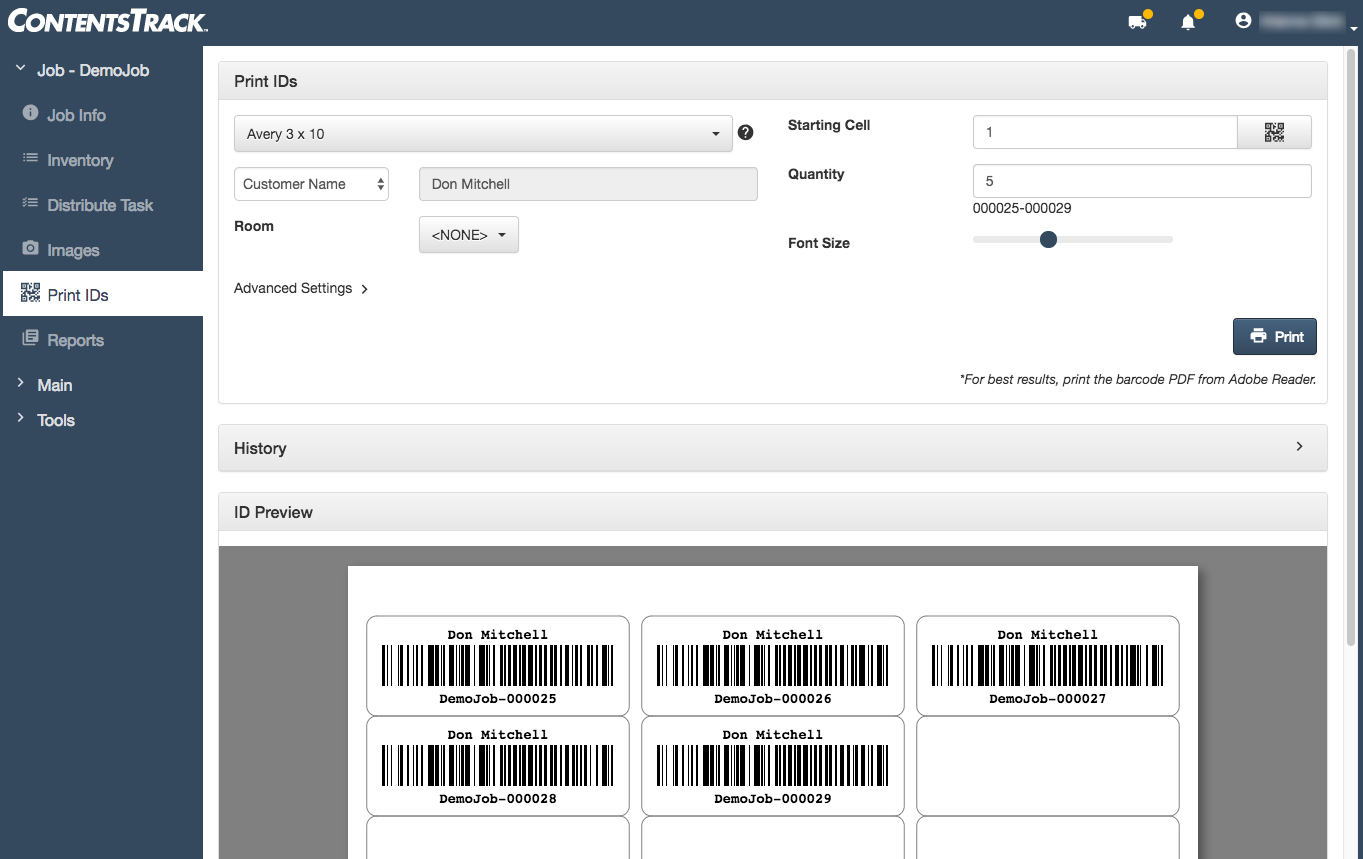Click the Print IDs panel title
This screenshot has height=859, width=1363.
pos(266,81)
